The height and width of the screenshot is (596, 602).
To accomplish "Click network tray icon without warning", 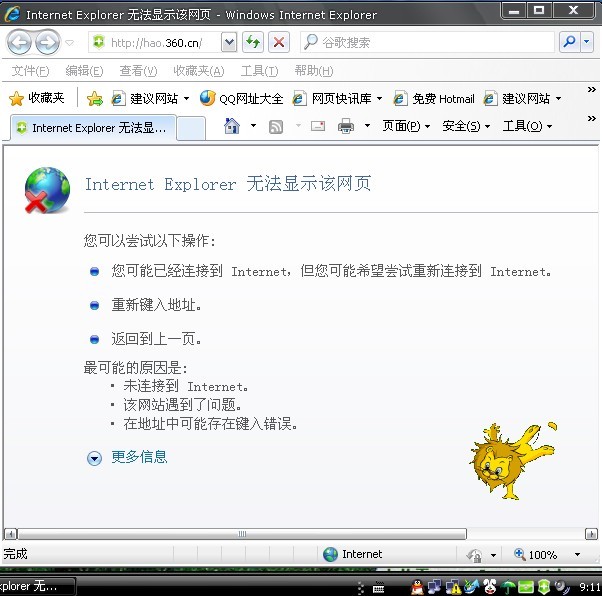I will [x=435, y=586].
